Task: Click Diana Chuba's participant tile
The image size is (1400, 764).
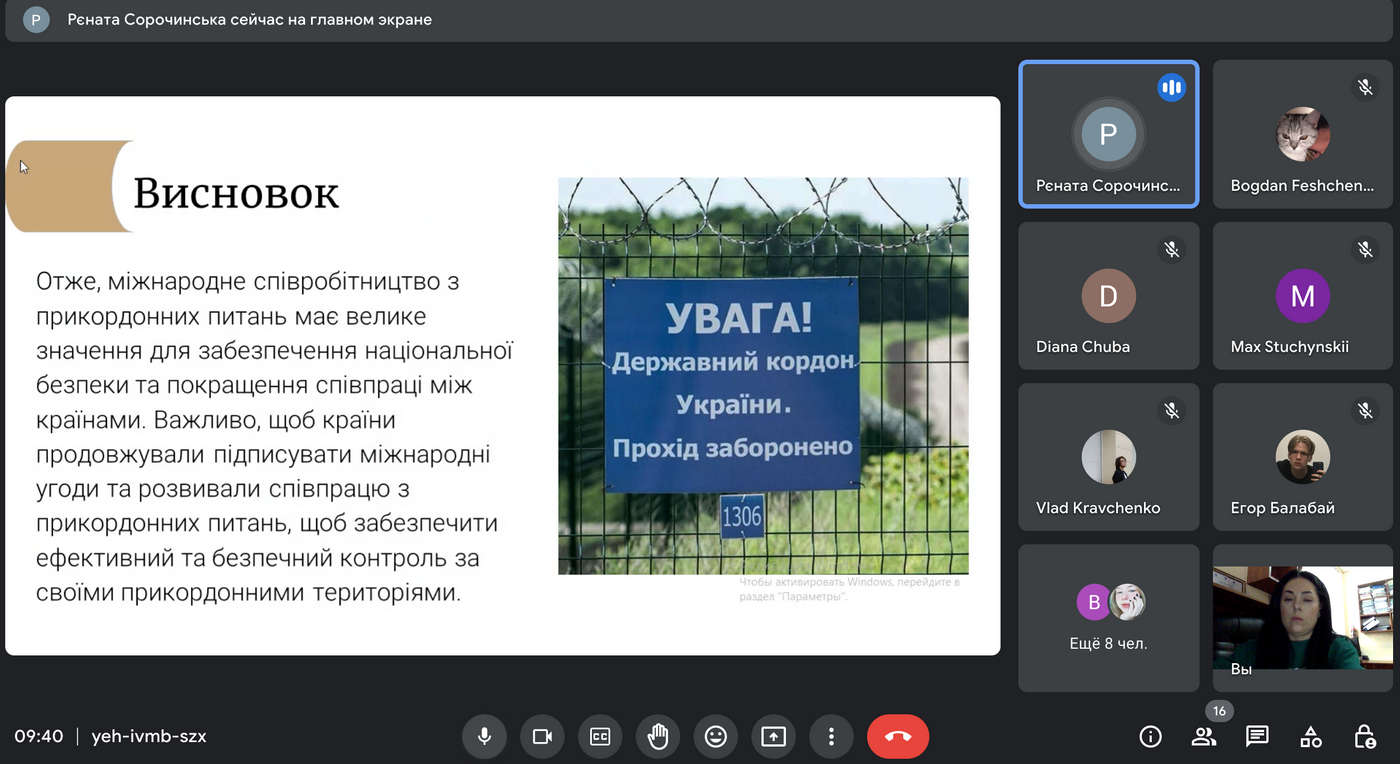Action: coord(1108,296)
